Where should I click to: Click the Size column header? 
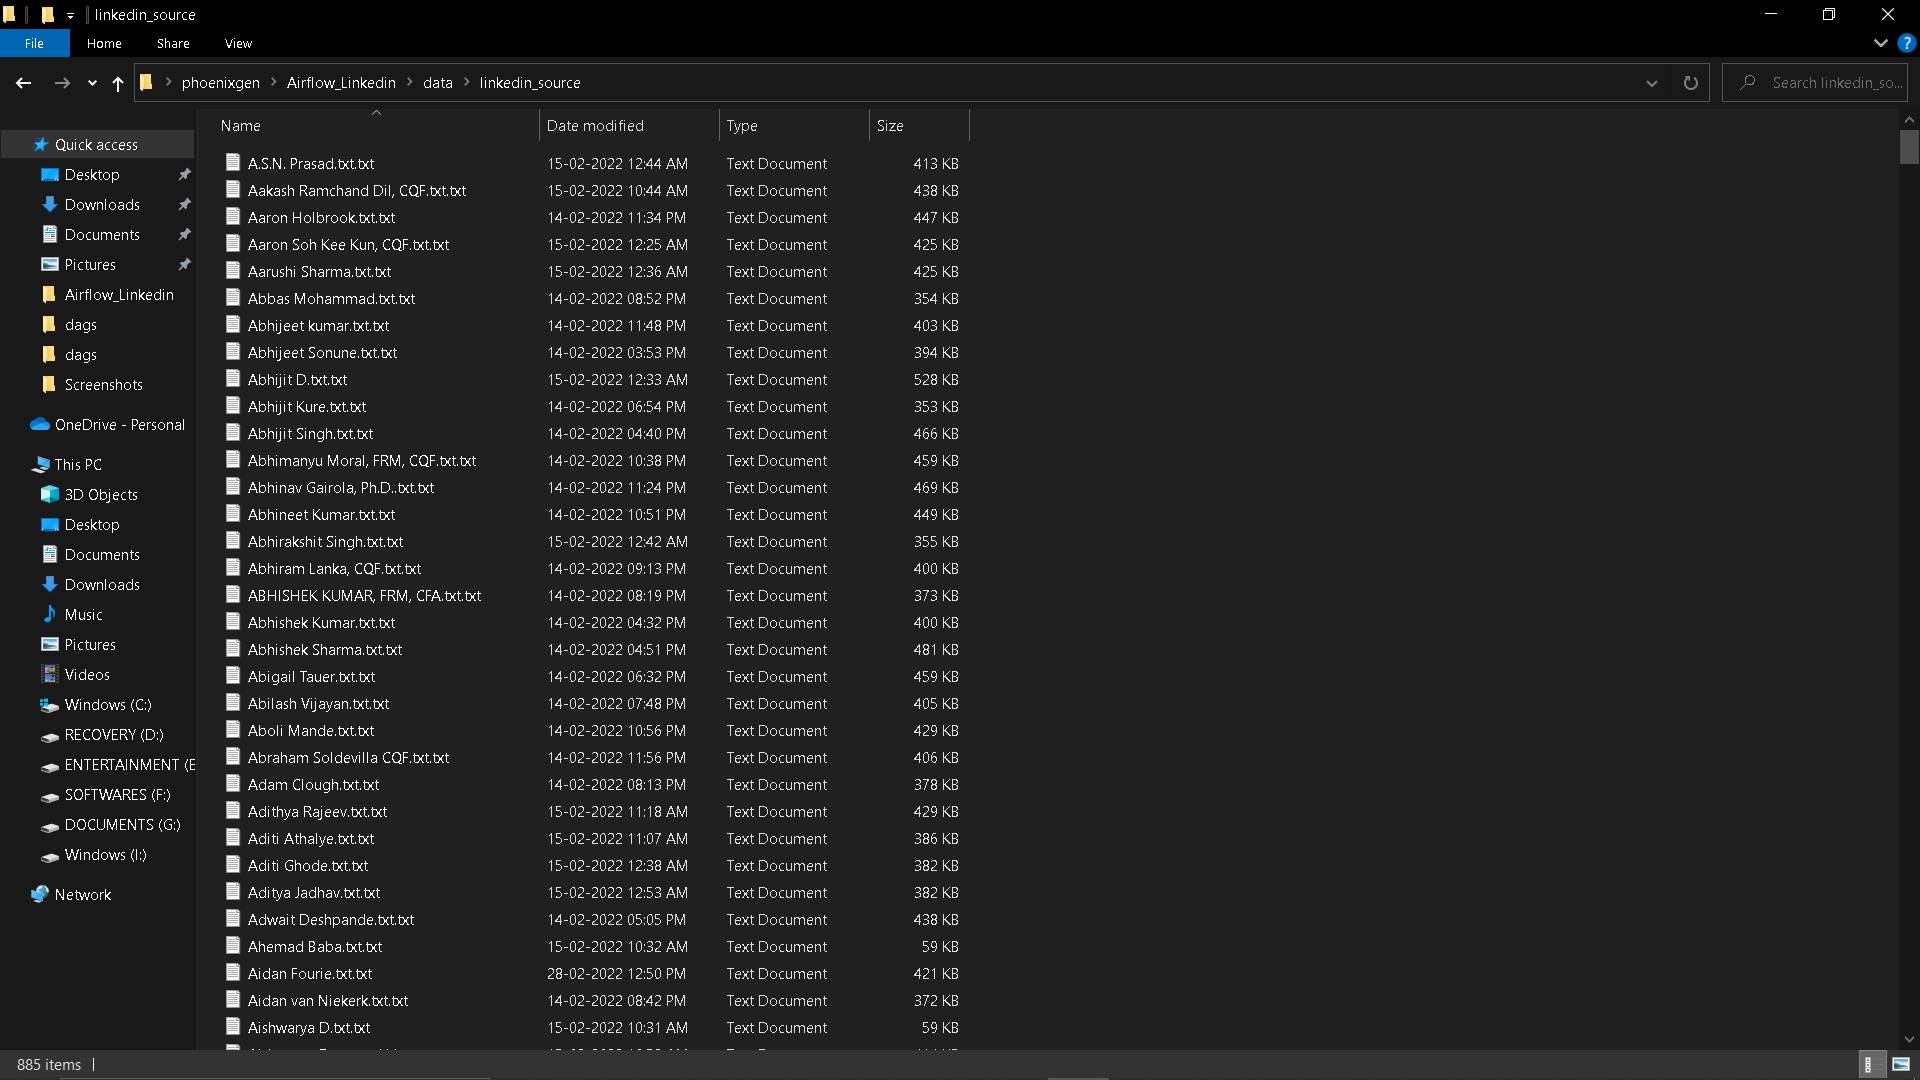(x=890, y=126)
